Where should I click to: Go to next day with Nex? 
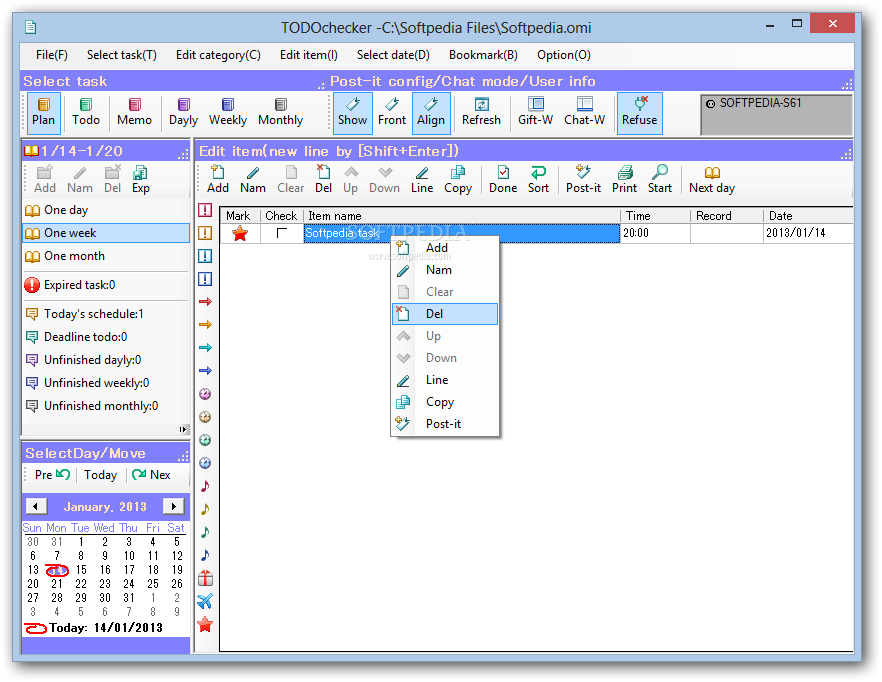[151, 475]
